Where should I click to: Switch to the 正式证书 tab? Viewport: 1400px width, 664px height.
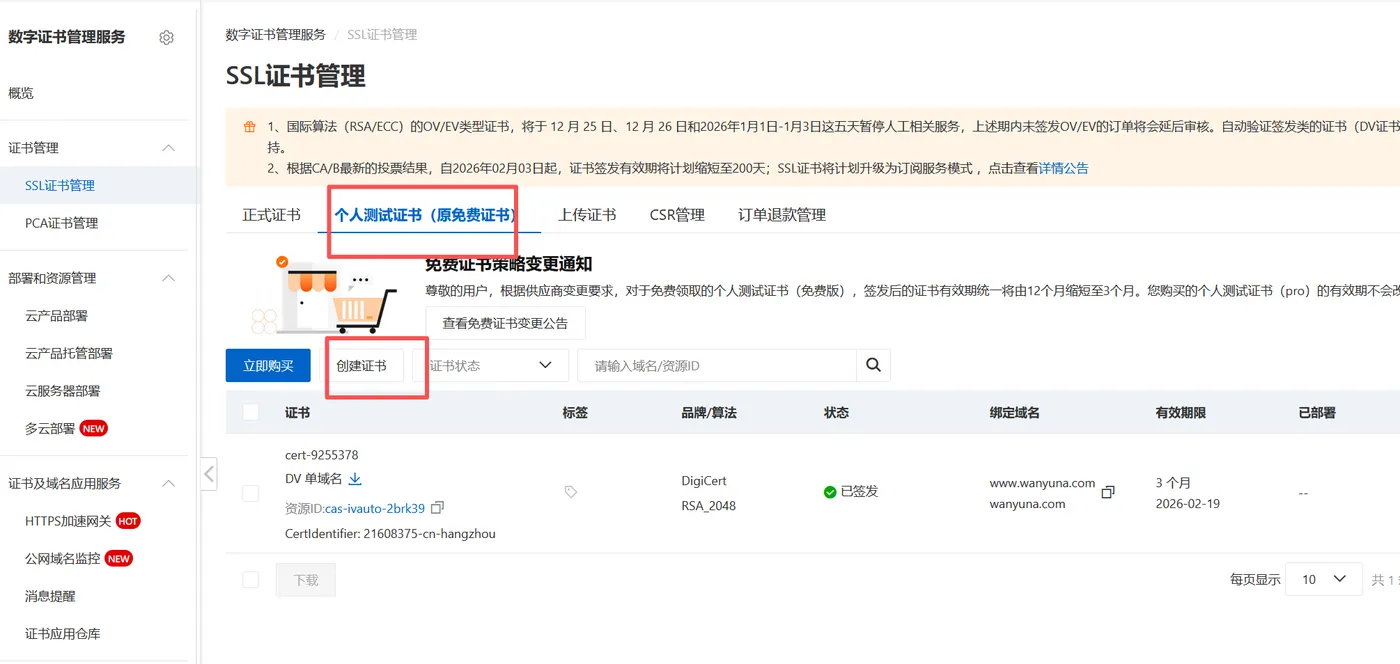(x=271, y=215)
